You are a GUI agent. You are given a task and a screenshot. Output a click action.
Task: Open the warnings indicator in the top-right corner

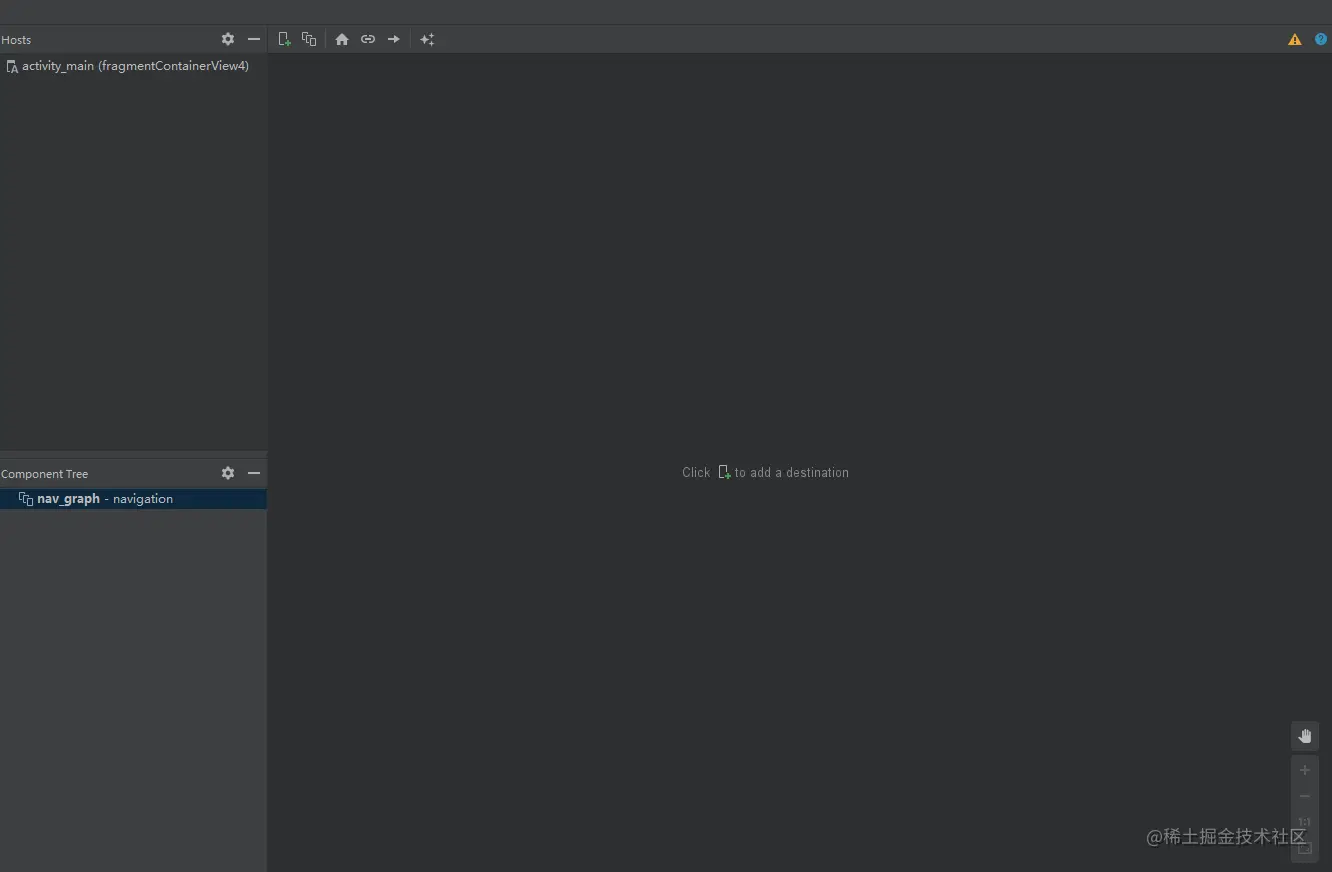pos(1295,39)
